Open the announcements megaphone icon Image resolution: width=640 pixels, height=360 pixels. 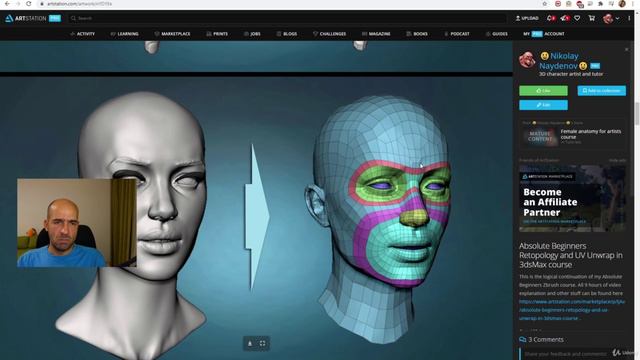564,18
